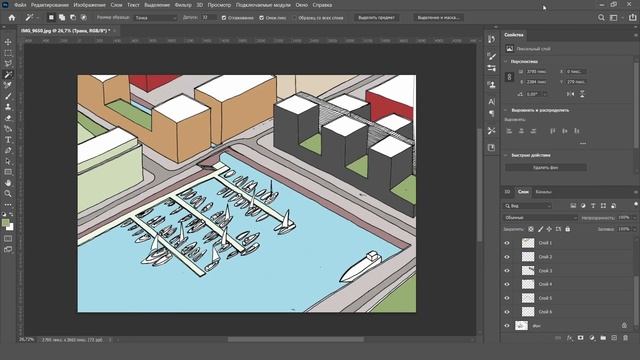Open the Непрозрачность opacity dropdown

click(634, 218)
